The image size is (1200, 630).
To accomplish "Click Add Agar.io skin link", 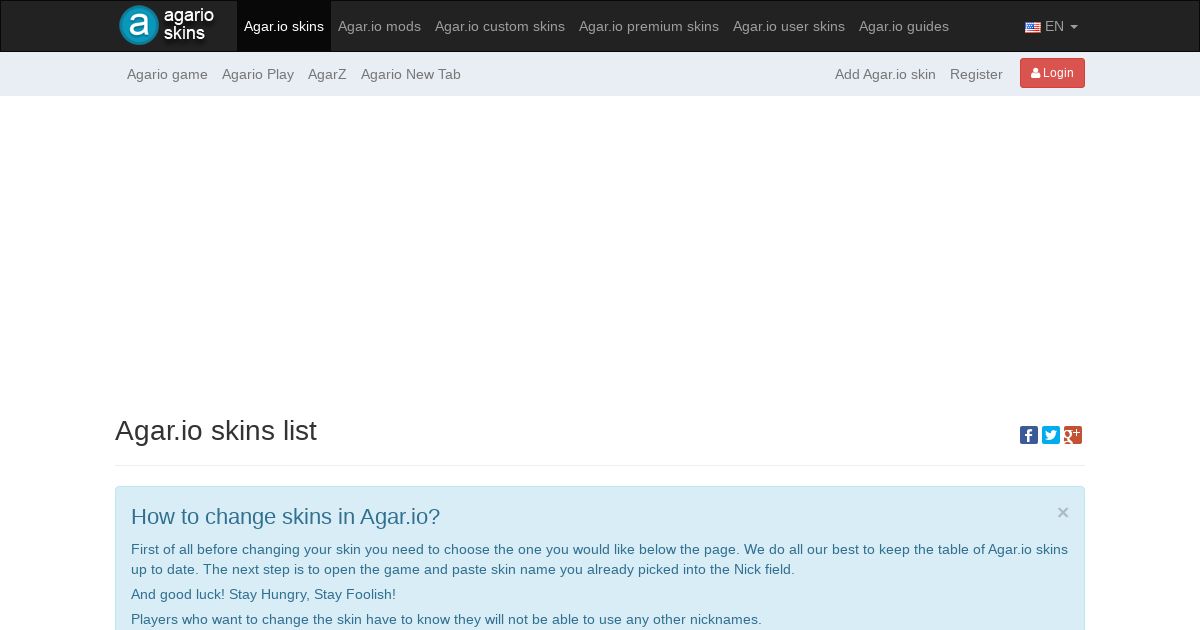I will 885,74.
